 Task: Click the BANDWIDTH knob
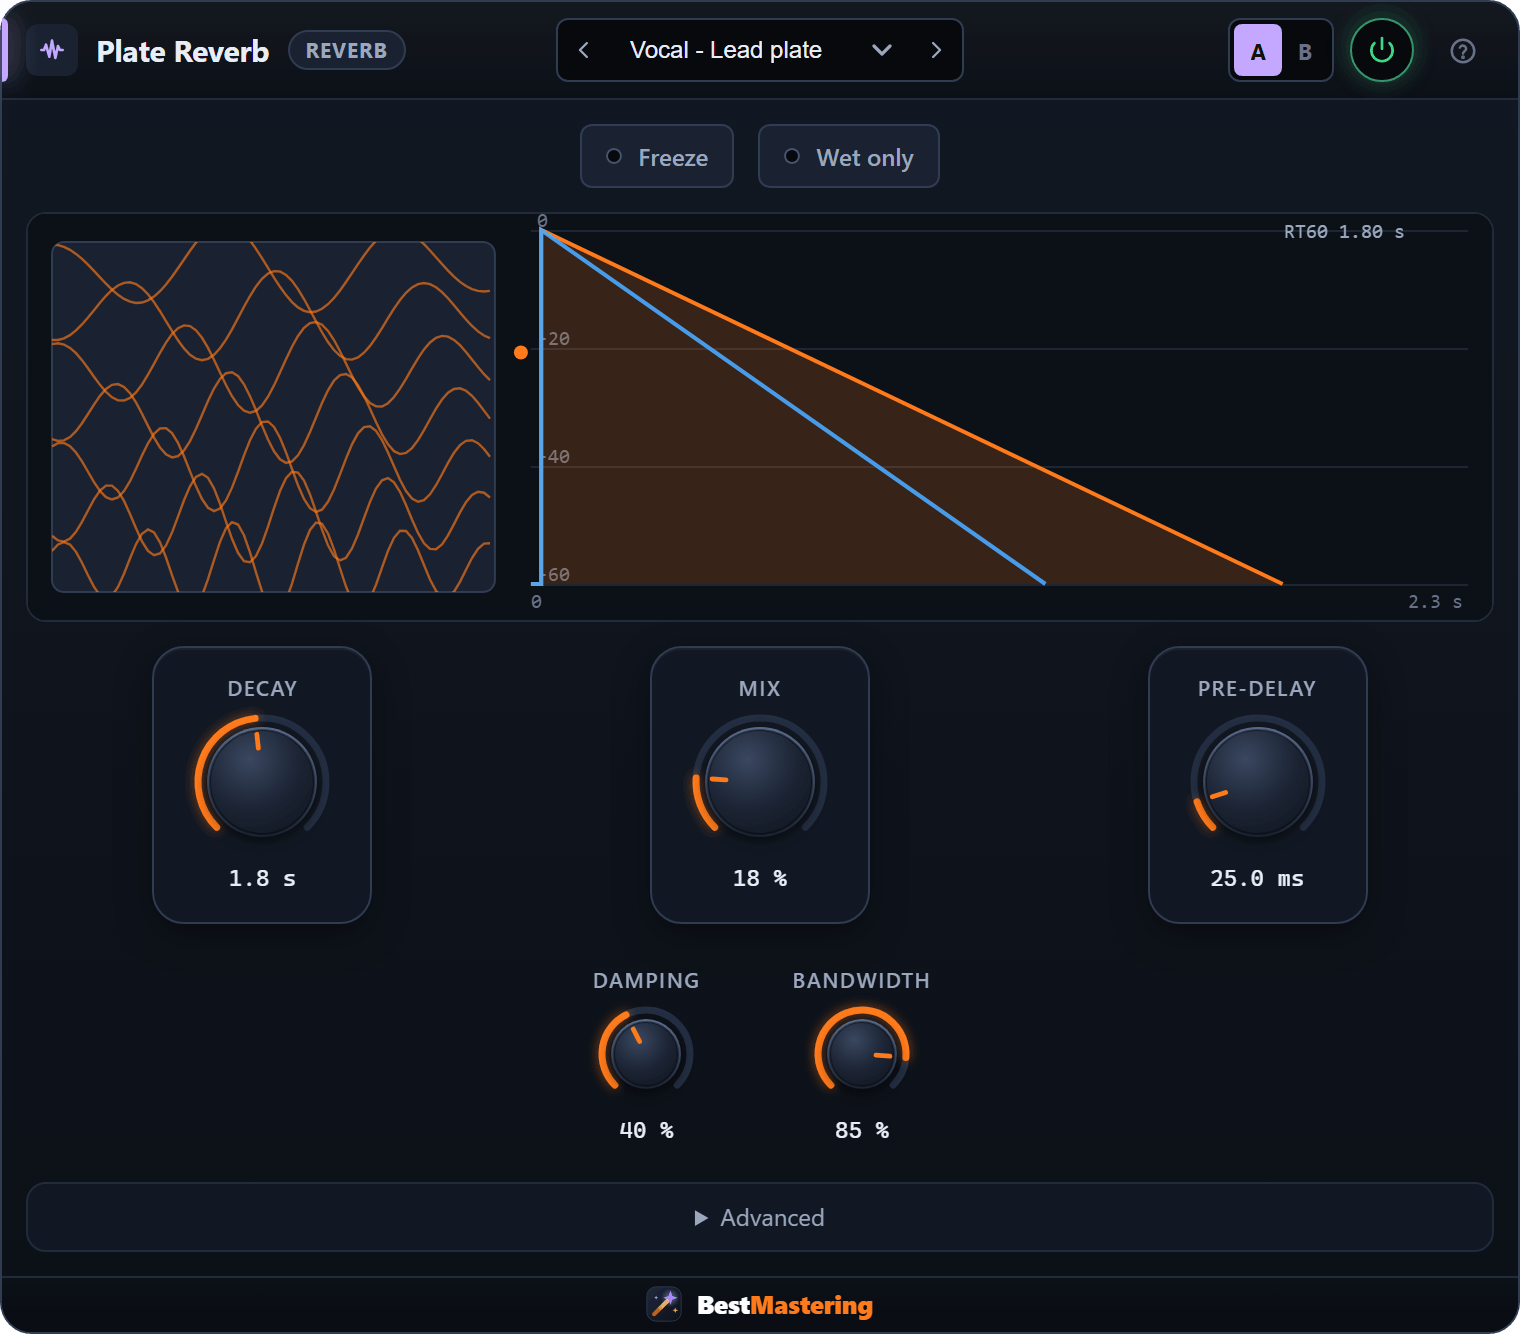861,1053
